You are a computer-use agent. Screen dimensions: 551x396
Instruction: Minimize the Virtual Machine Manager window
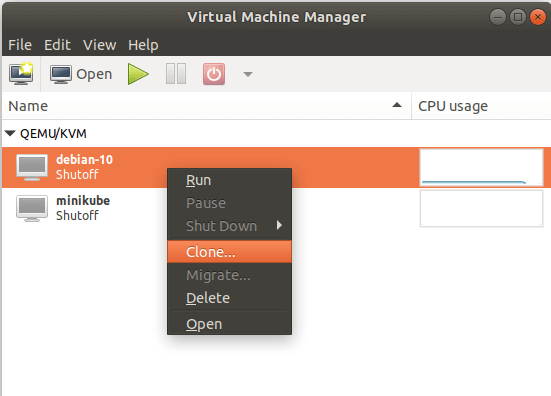498,17
